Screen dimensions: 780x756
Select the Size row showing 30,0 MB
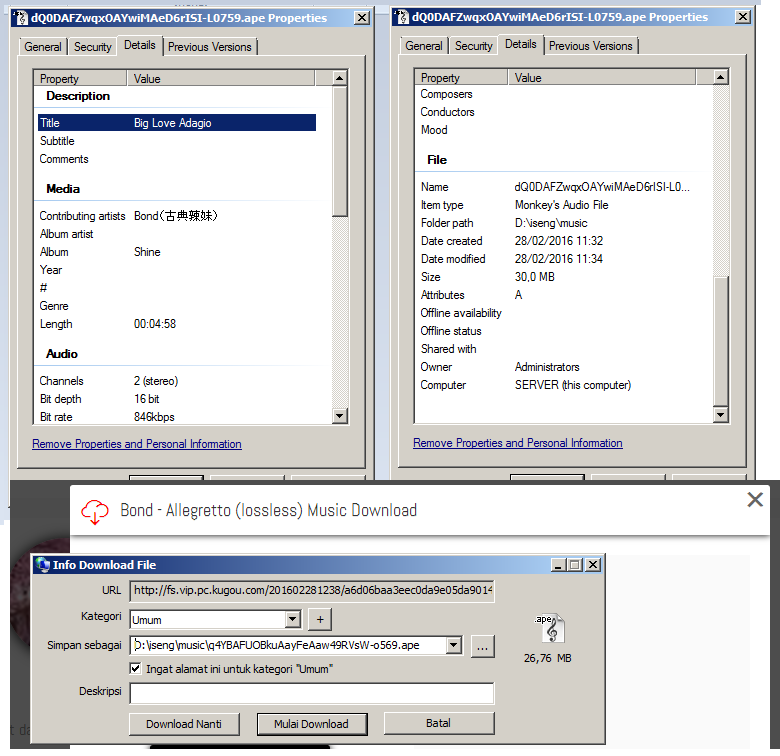(x=558, y=277)
